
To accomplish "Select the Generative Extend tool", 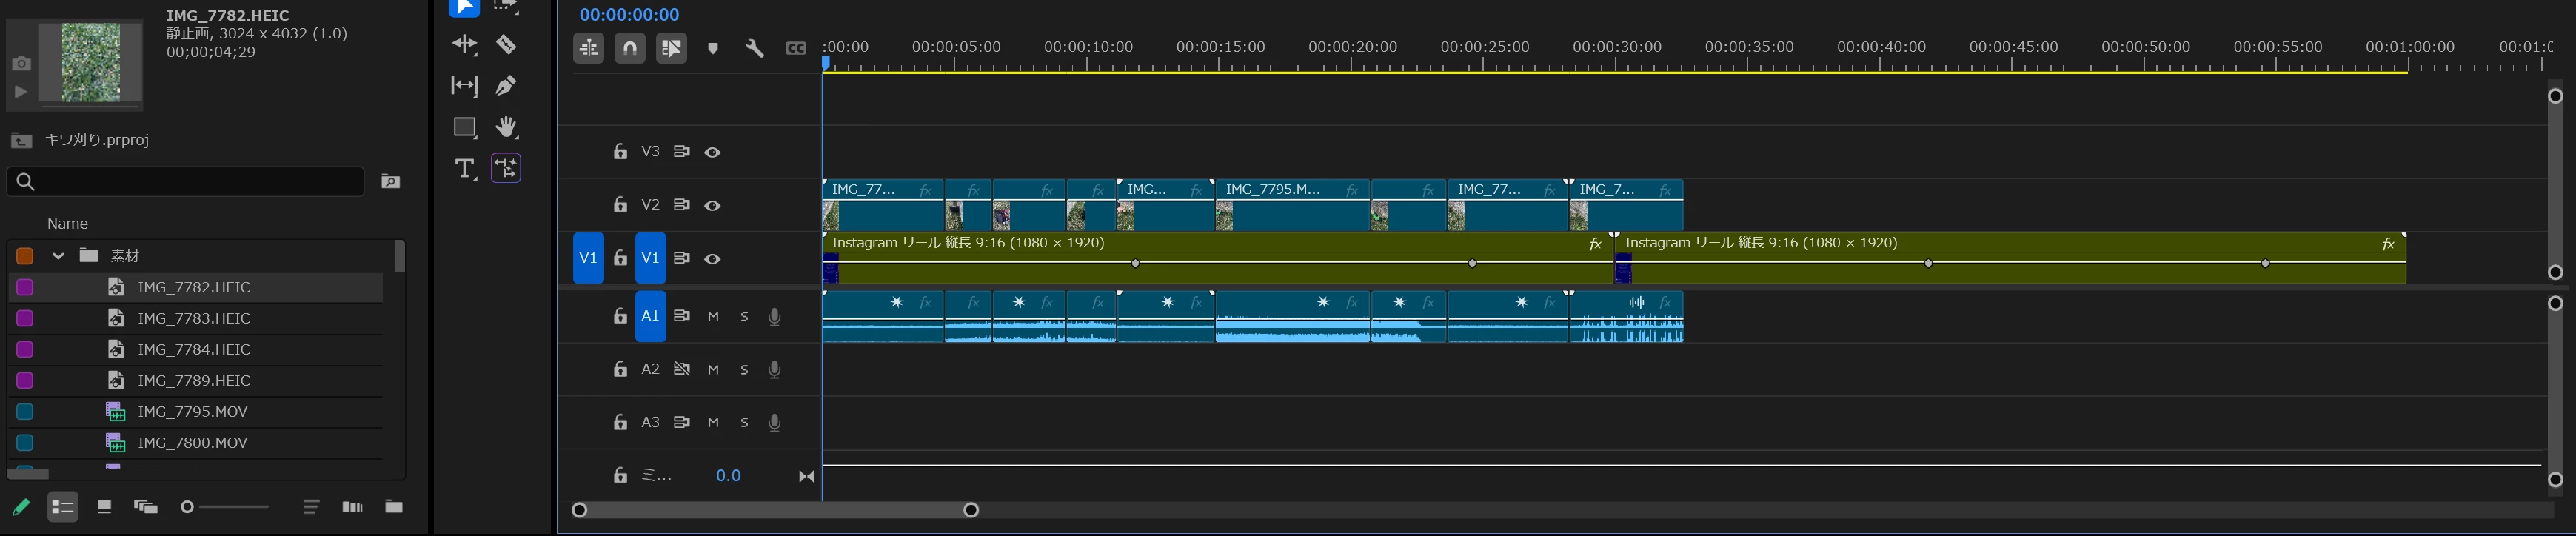I will click(x=506, y=168).
